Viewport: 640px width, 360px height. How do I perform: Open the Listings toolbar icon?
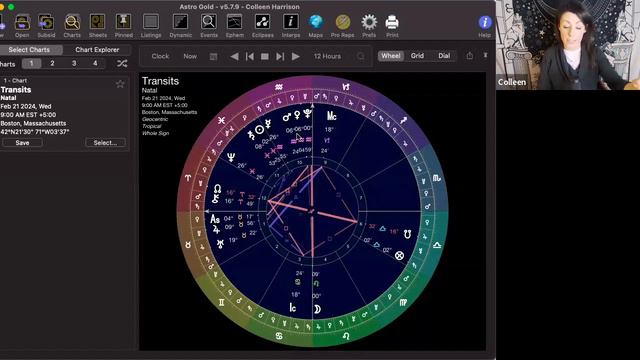coord(151,22)
